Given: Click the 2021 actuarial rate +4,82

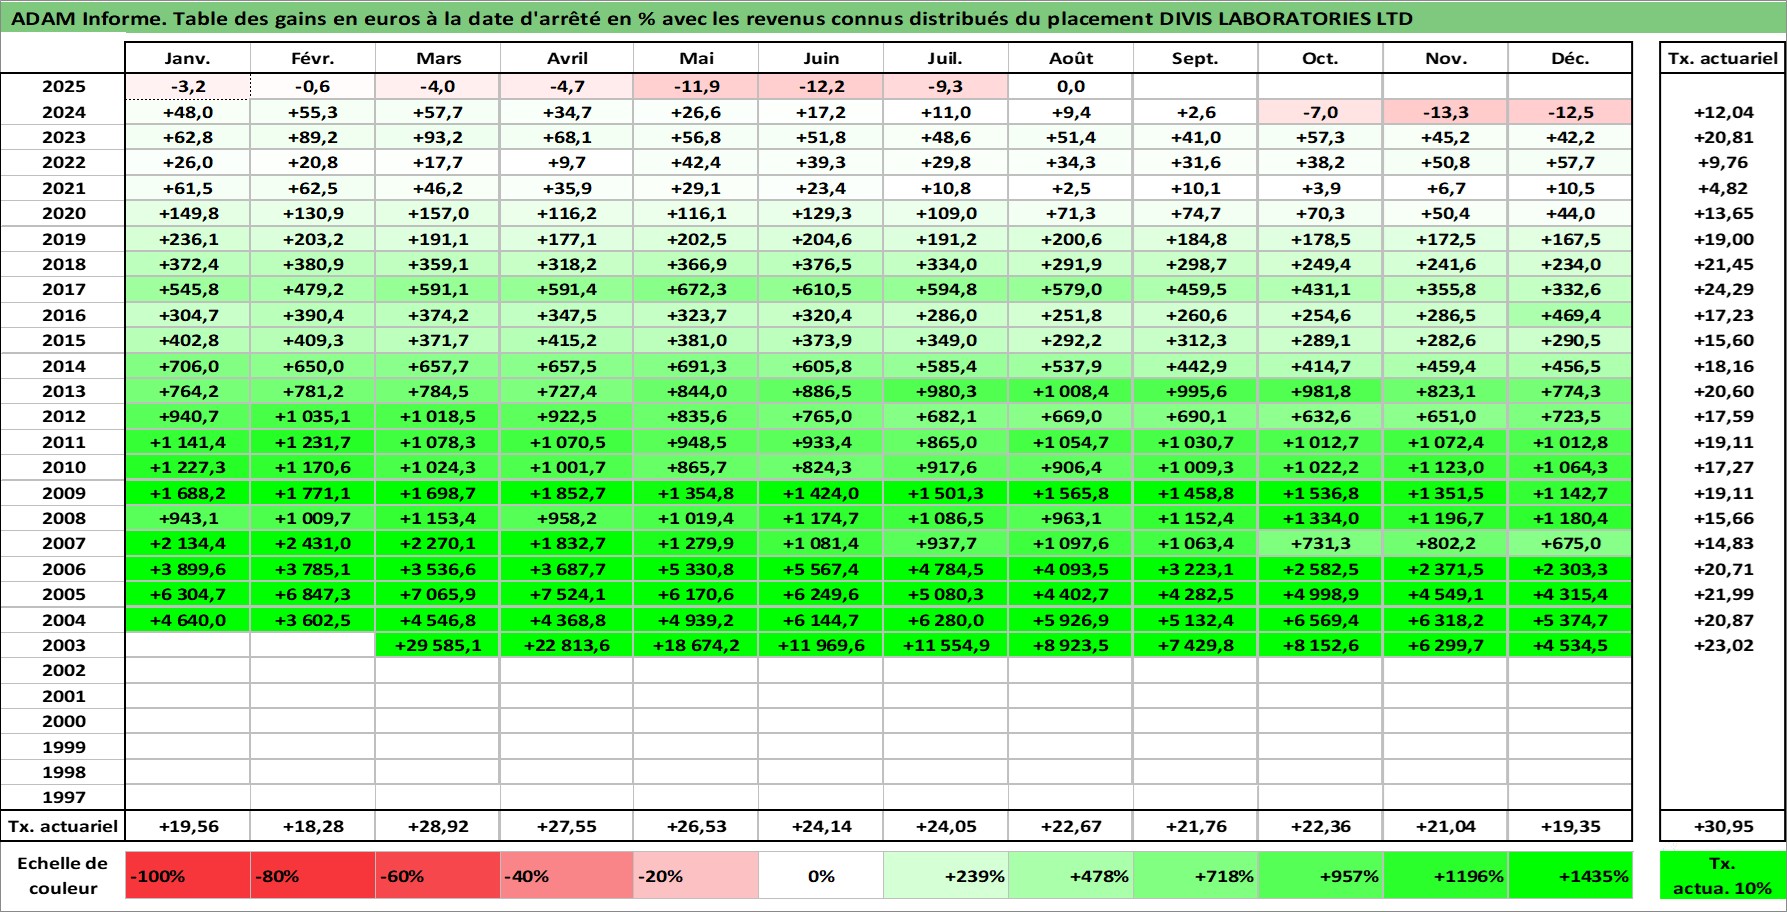Looking at the screenshot, I should click(1722, 188).
